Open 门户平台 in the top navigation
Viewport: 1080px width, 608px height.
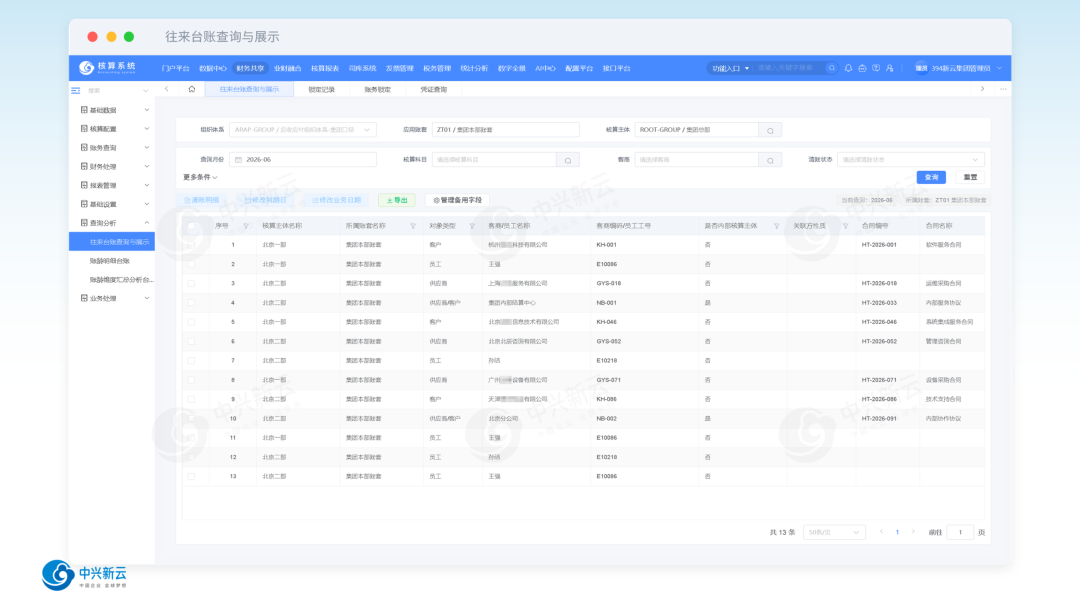[x=176, y=68]
